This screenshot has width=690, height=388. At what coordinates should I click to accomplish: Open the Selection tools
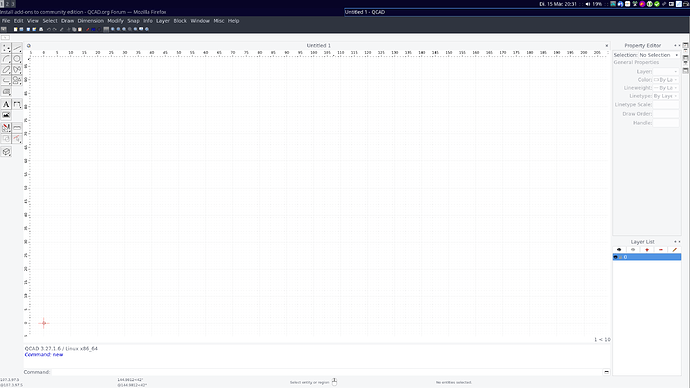(x=17, y=139)
